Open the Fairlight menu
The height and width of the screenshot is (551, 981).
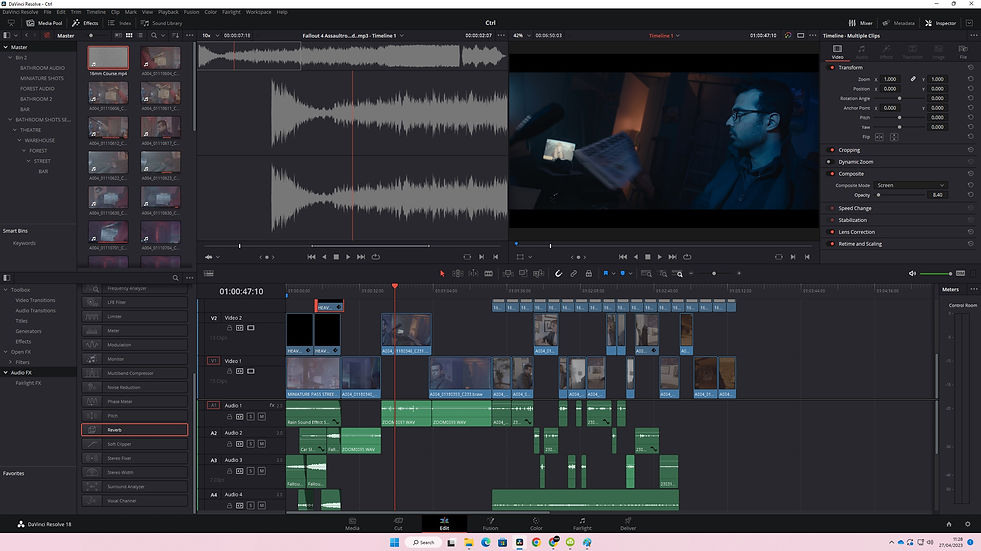(x=229, y=12)
